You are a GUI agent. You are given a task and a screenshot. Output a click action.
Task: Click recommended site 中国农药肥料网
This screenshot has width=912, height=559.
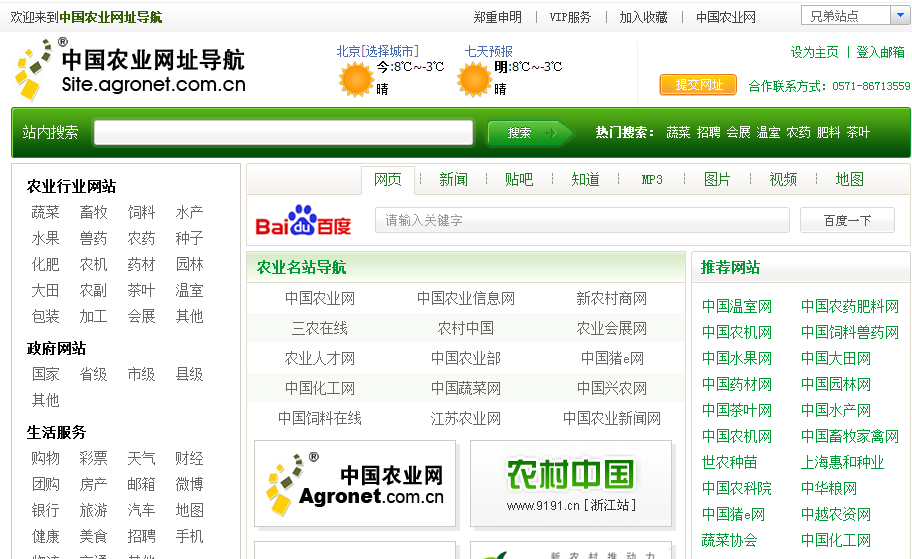850,306
